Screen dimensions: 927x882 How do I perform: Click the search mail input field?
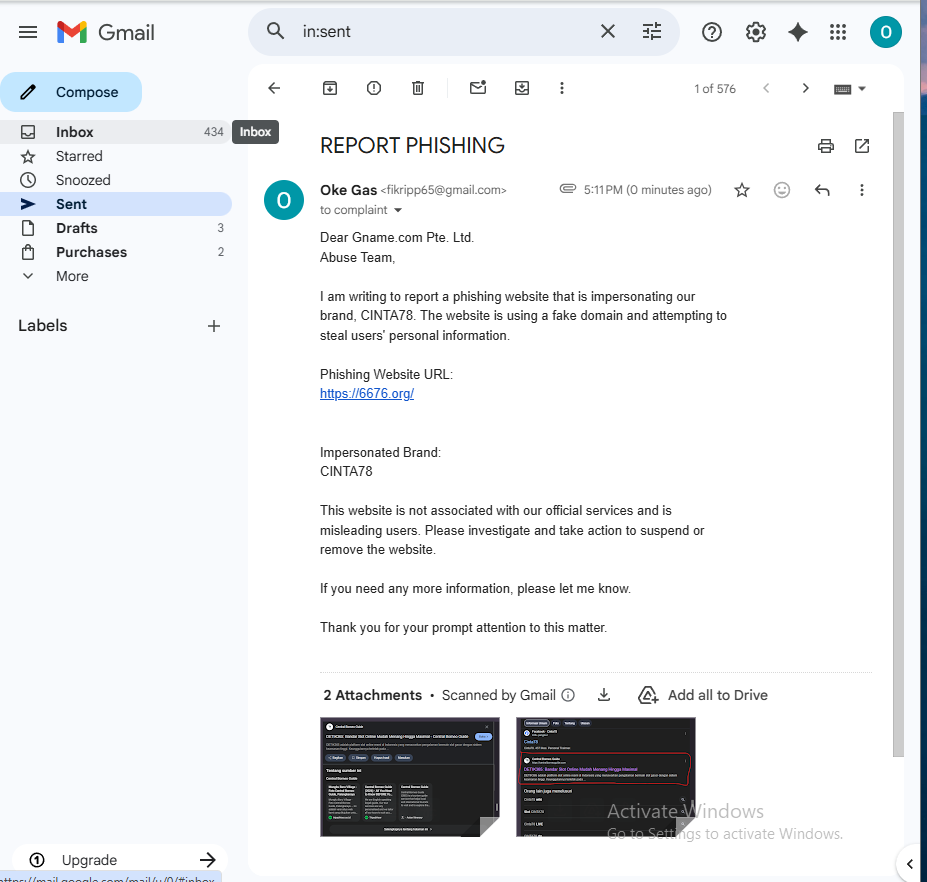443,31
